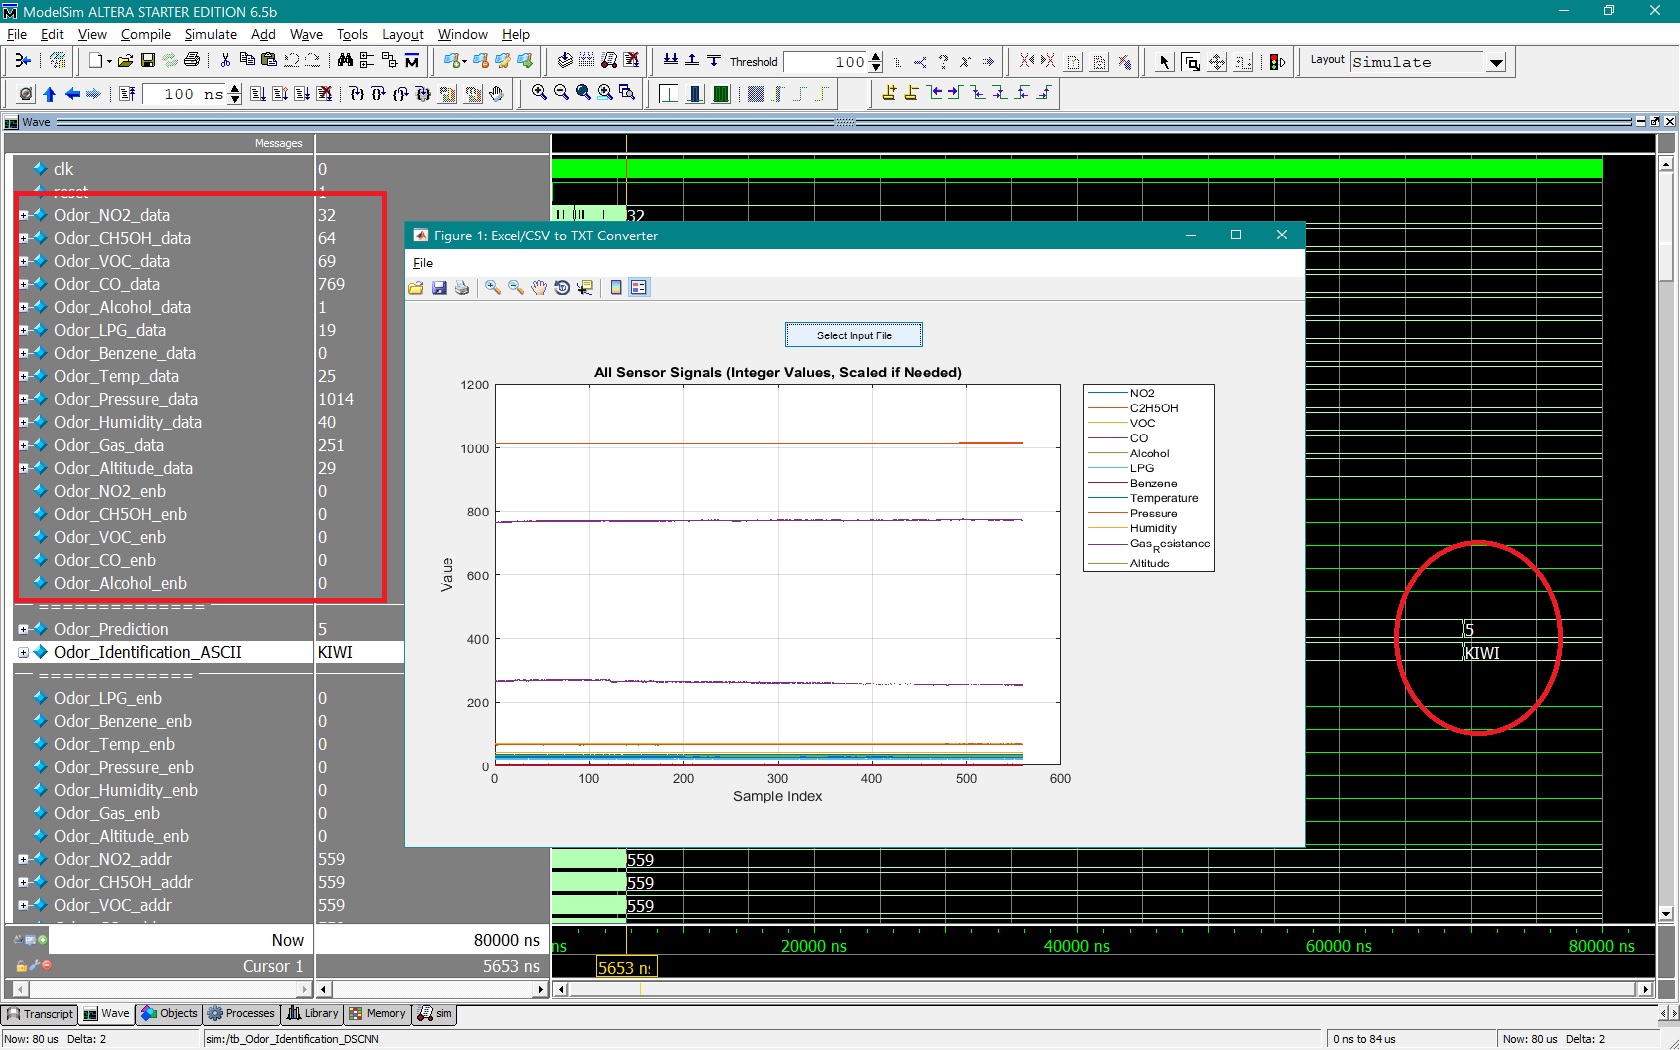Click the Save icon in ModelSim toolbar
1680x1050 pixels.
pos(147,61)
